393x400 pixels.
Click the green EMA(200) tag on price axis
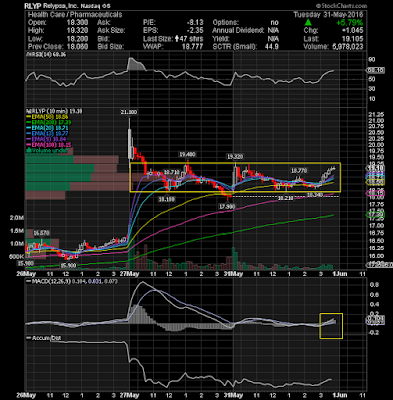[x=376, y=215]
